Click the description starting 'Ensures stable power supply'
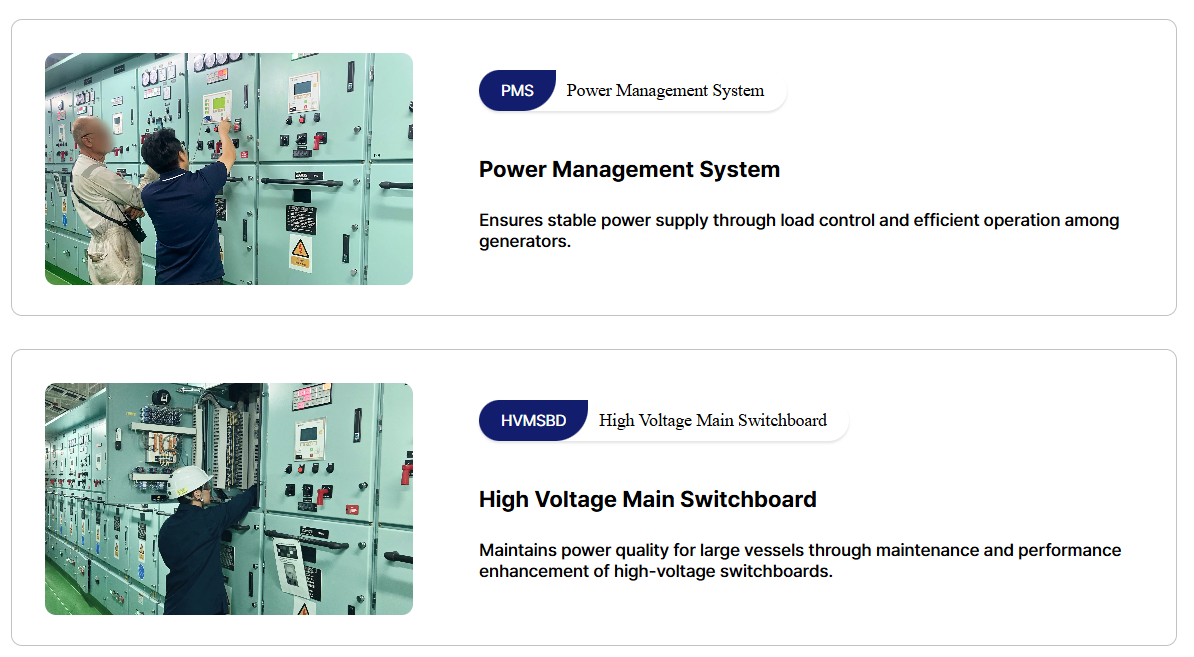Viewport: 1194px width, 657px height. (798, 221)
